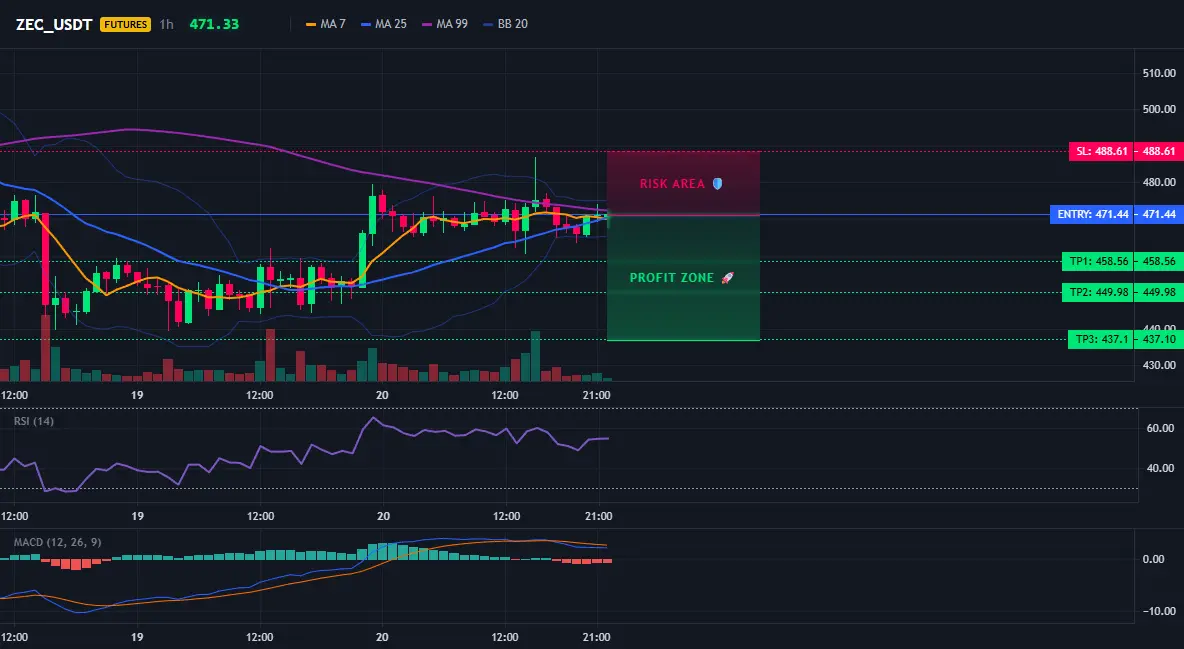Click the 510.00 price axis value

pos(1159,73)
